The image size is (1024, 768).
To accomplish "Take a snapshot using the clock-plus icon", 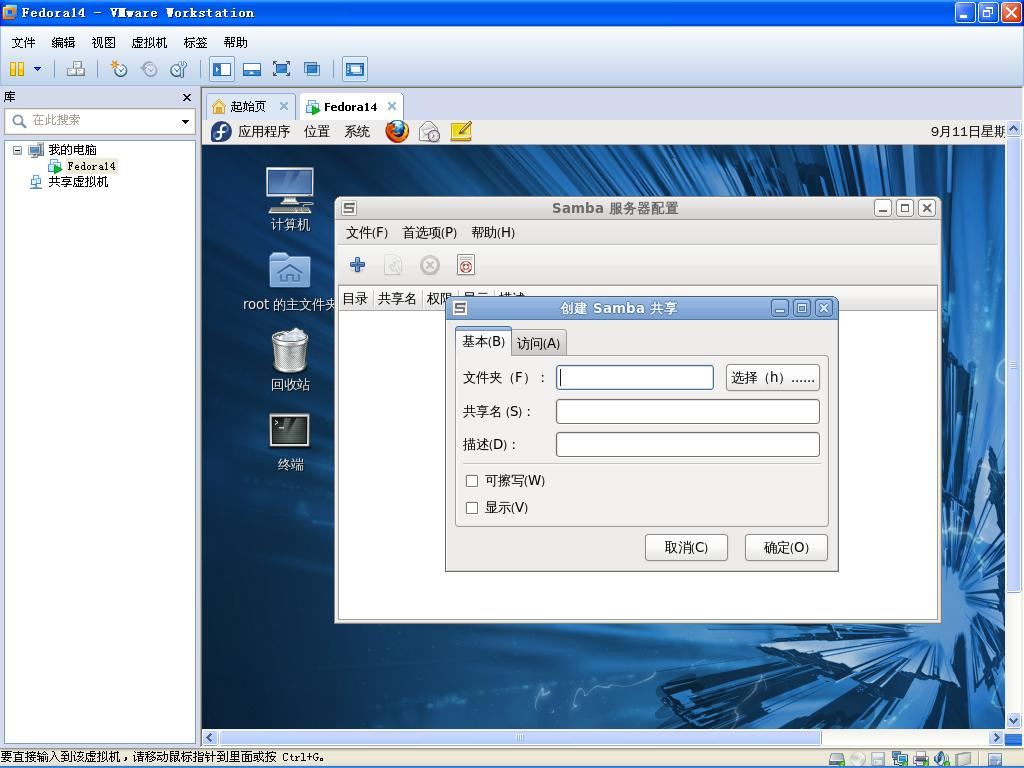I will pos(118,69).
